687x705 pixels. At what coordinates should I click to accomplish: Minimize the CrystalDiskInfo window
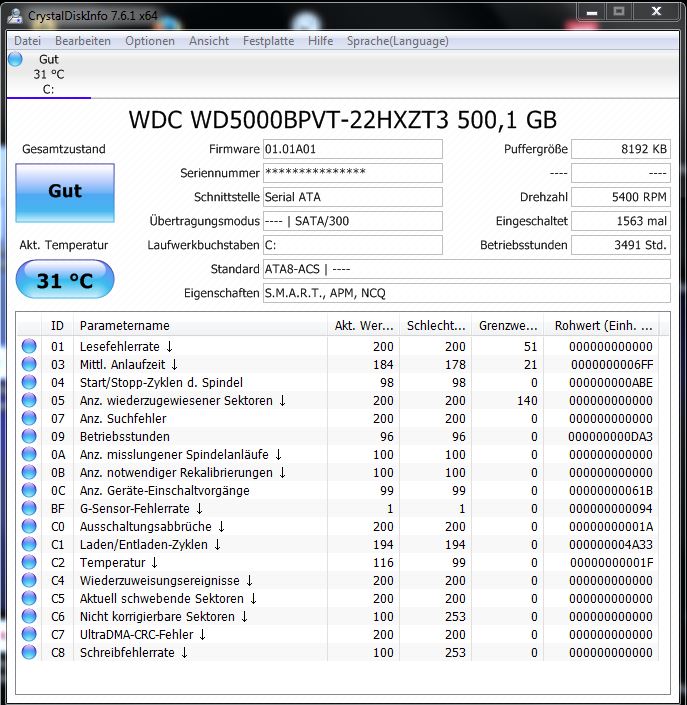pos(592,12)
